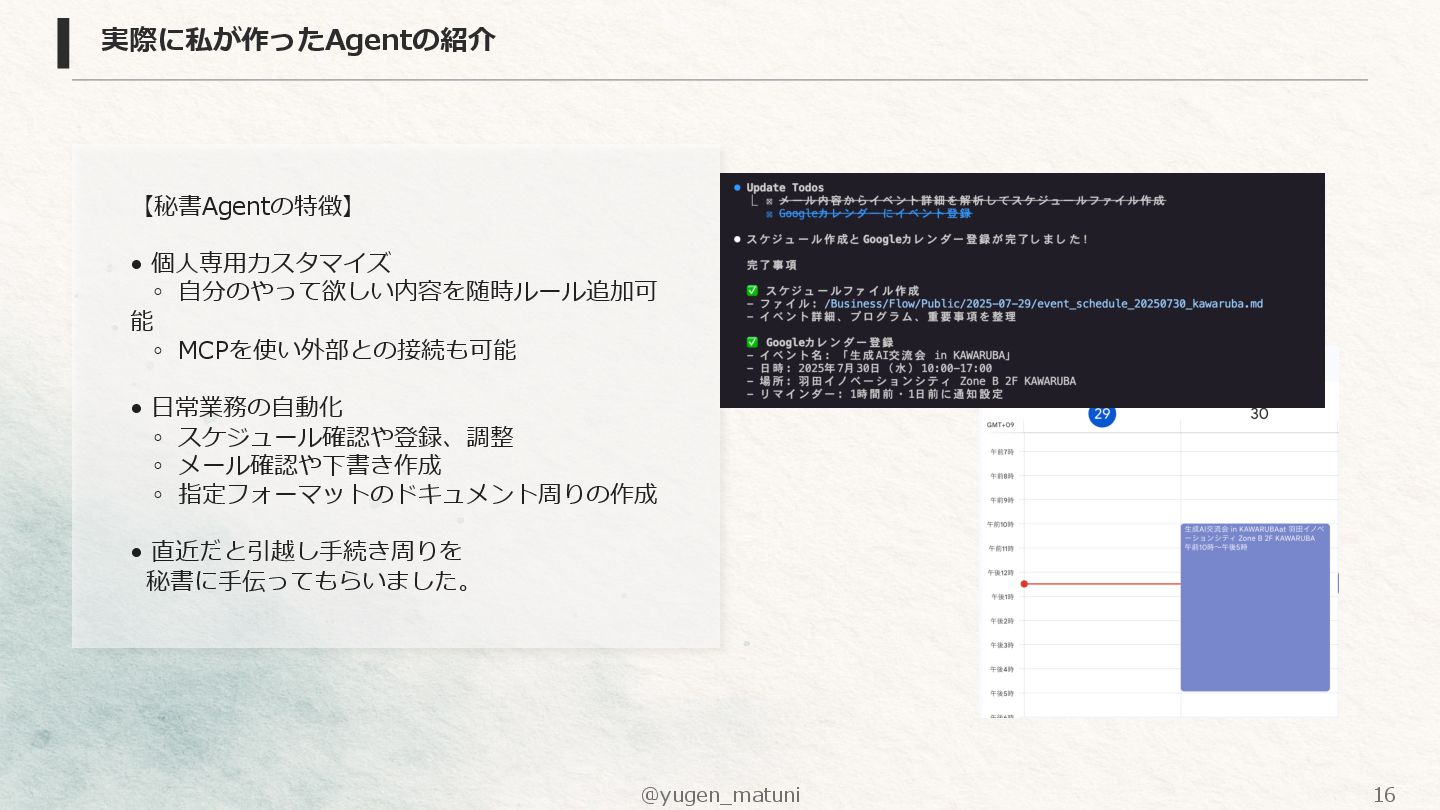Click the 完了事項 heading in terminal
This screenshot has width=1440, height=810.
point(771,265)
